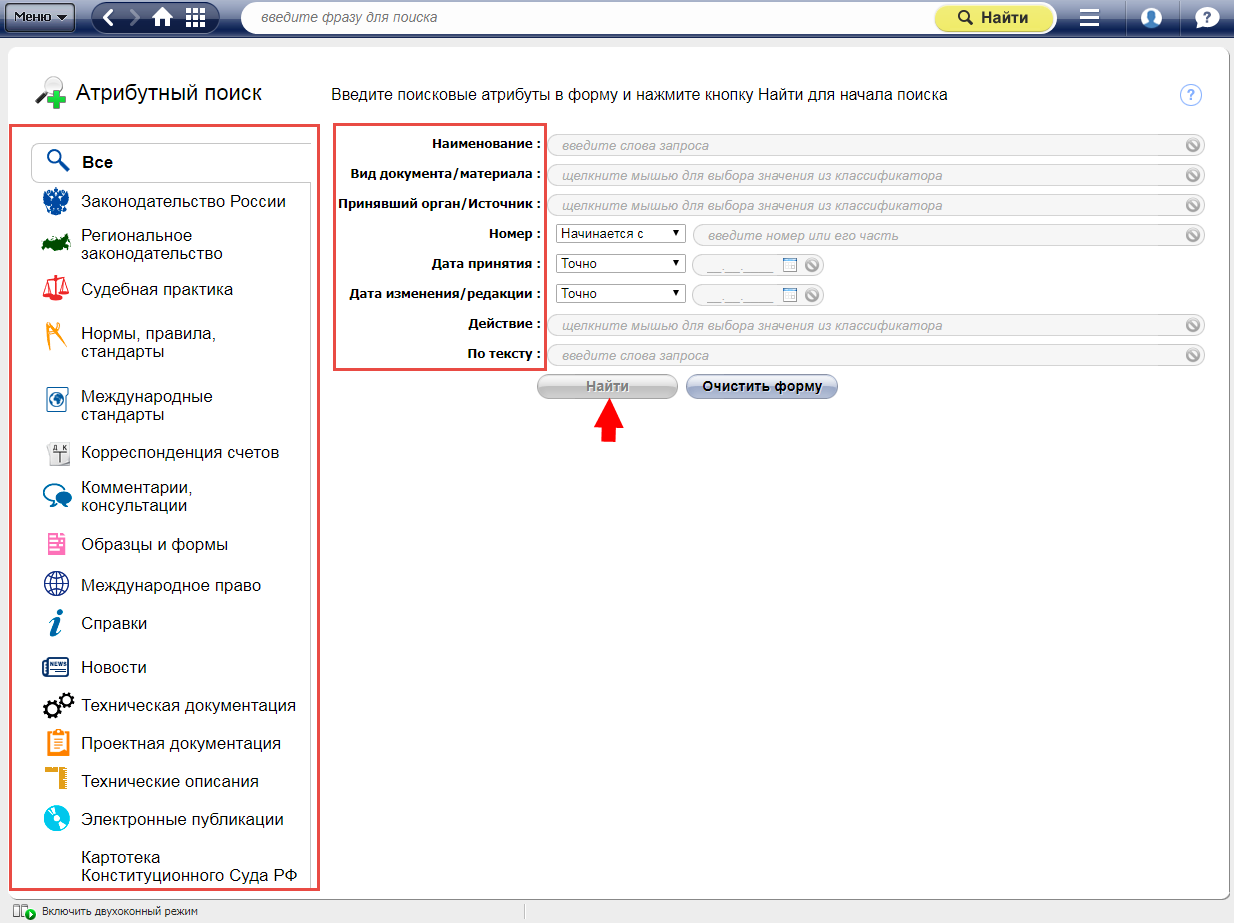Go back with the left arrow icon
Screen dimensions: 1234x923
click(x=109, y=17)
